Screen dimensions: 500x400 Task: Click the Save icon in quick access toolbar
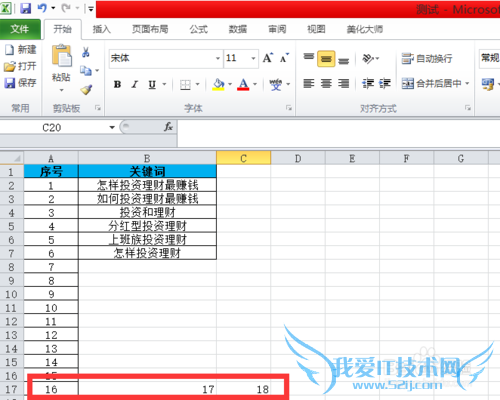pos(25,8)
